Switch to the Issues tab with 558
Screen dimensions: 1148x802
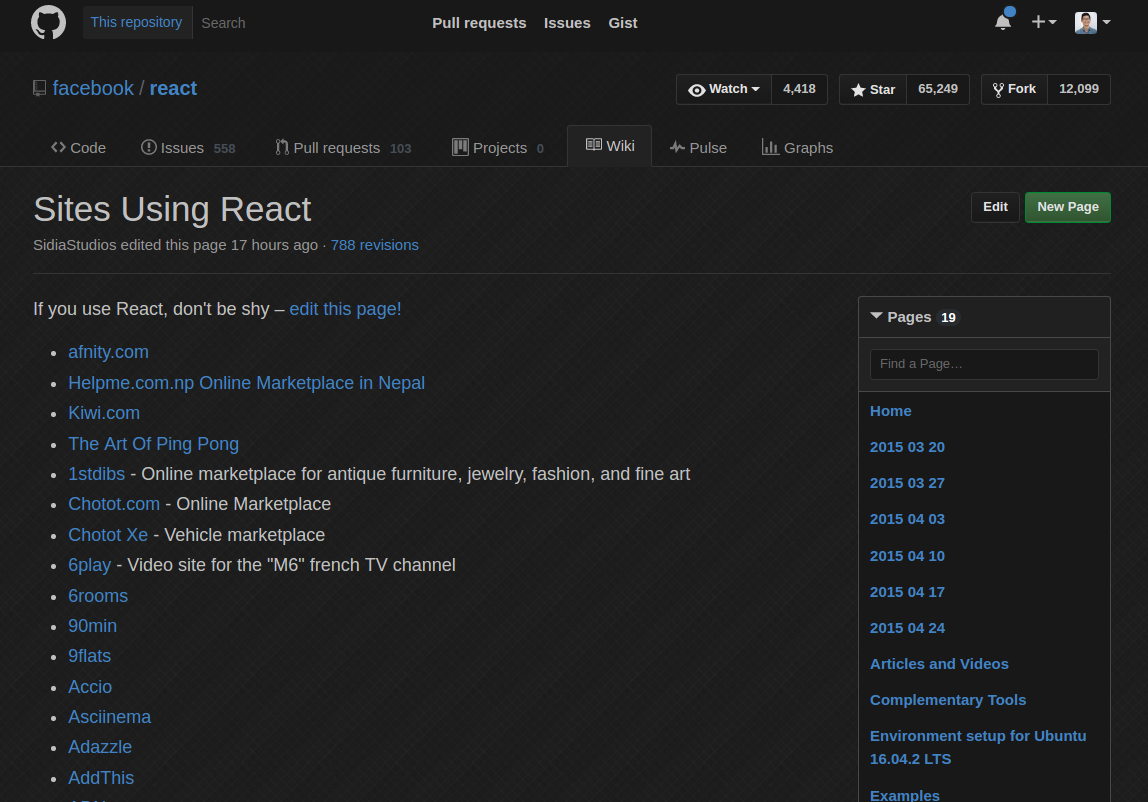click(x=187, y=148)
